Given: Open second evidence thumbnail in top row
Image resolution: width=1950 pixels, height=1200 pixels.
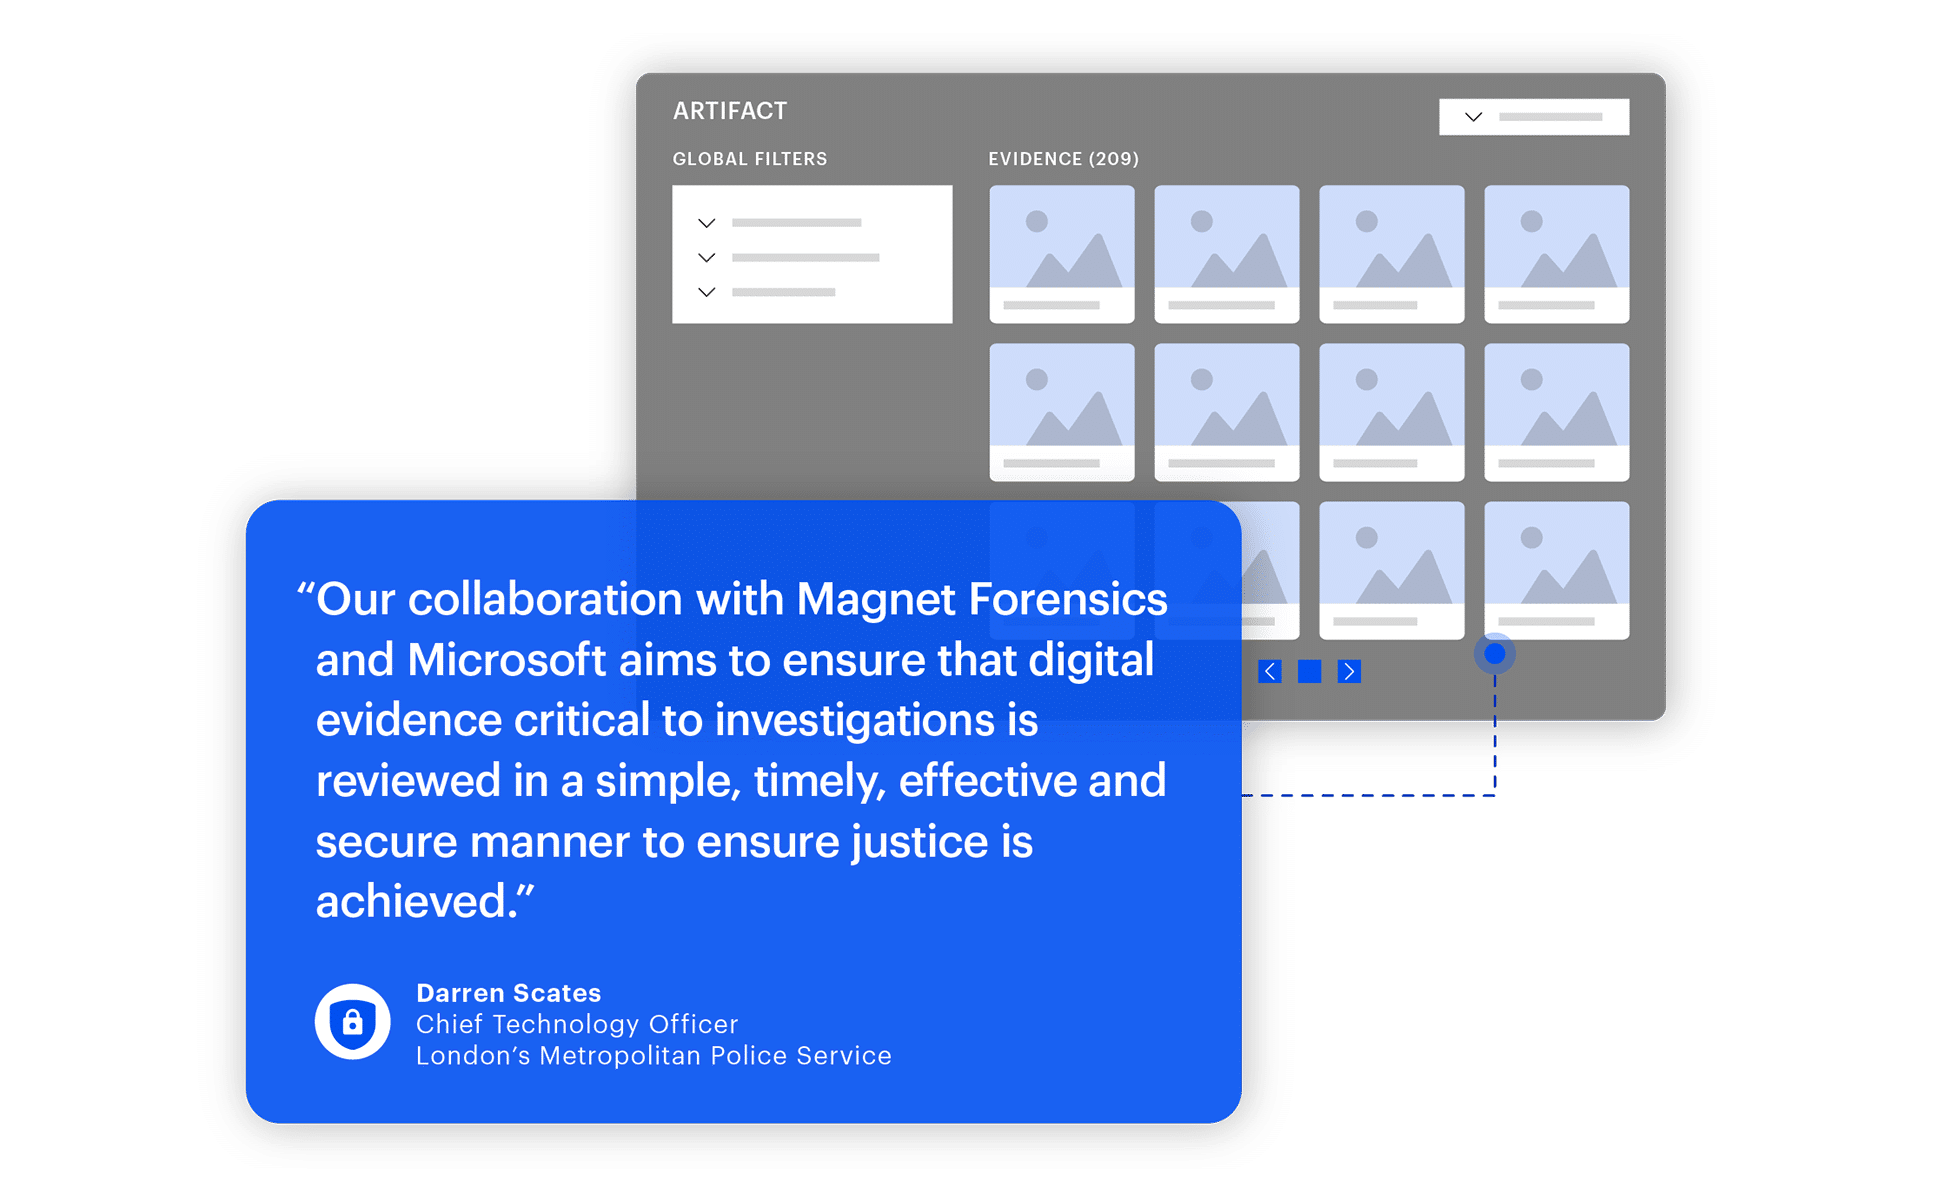Looking at the screenshot, I should pos(1226,253).
